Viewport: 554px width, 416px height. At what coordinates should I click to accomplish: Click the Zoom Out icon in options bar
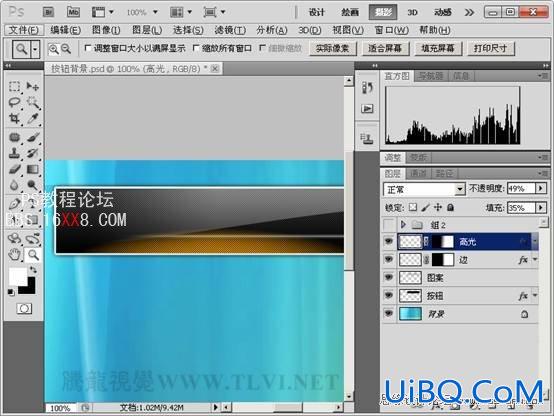(x=66, y=49)
